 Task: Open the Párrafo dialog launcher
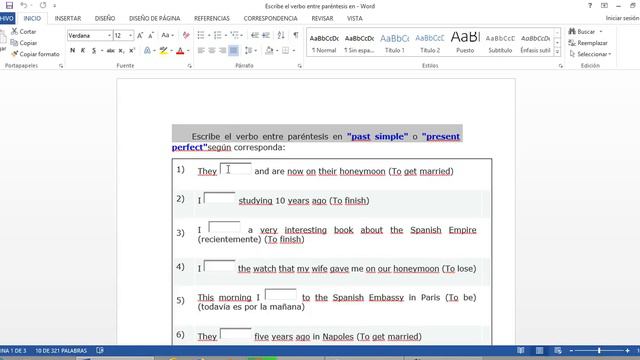(x=300, y=66)
